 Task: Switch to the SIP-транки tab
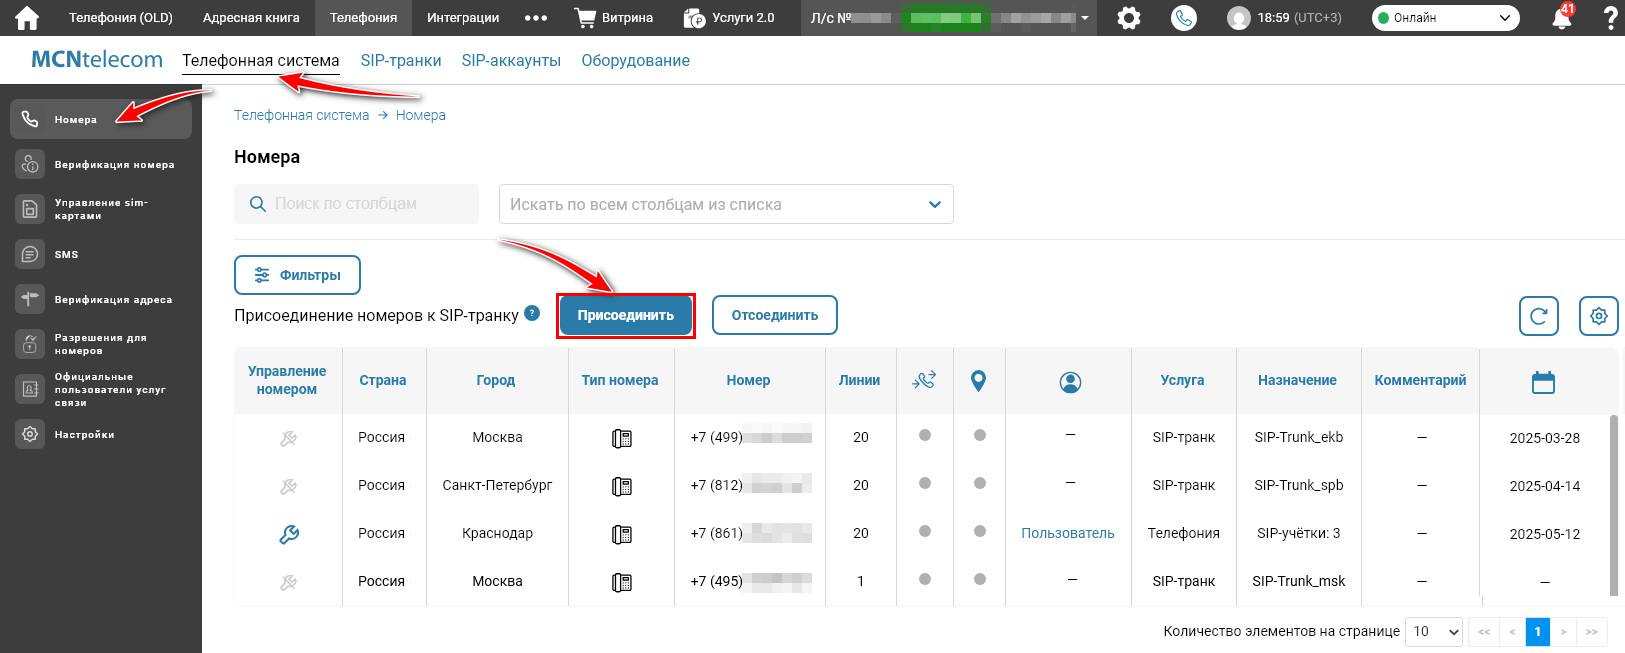tap(401, 61)
